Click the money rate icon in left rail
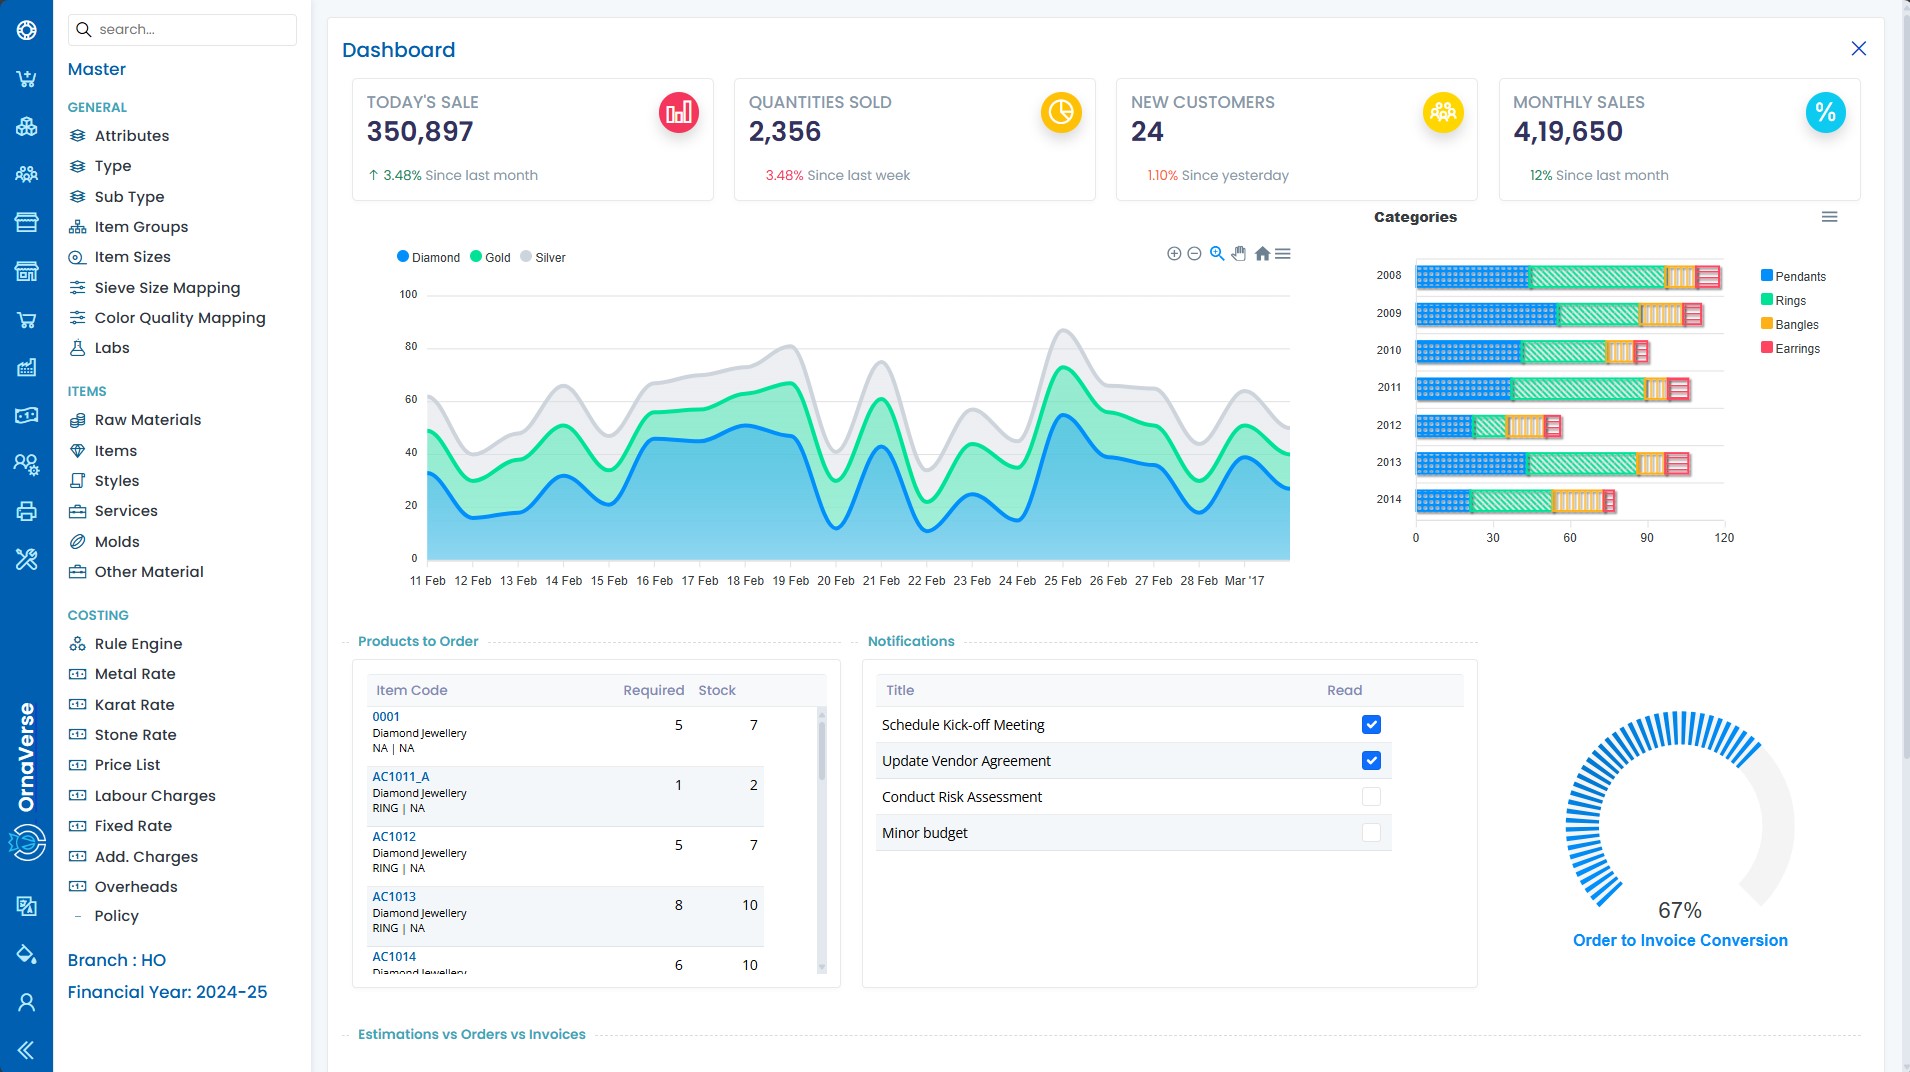 click(26, 416)
